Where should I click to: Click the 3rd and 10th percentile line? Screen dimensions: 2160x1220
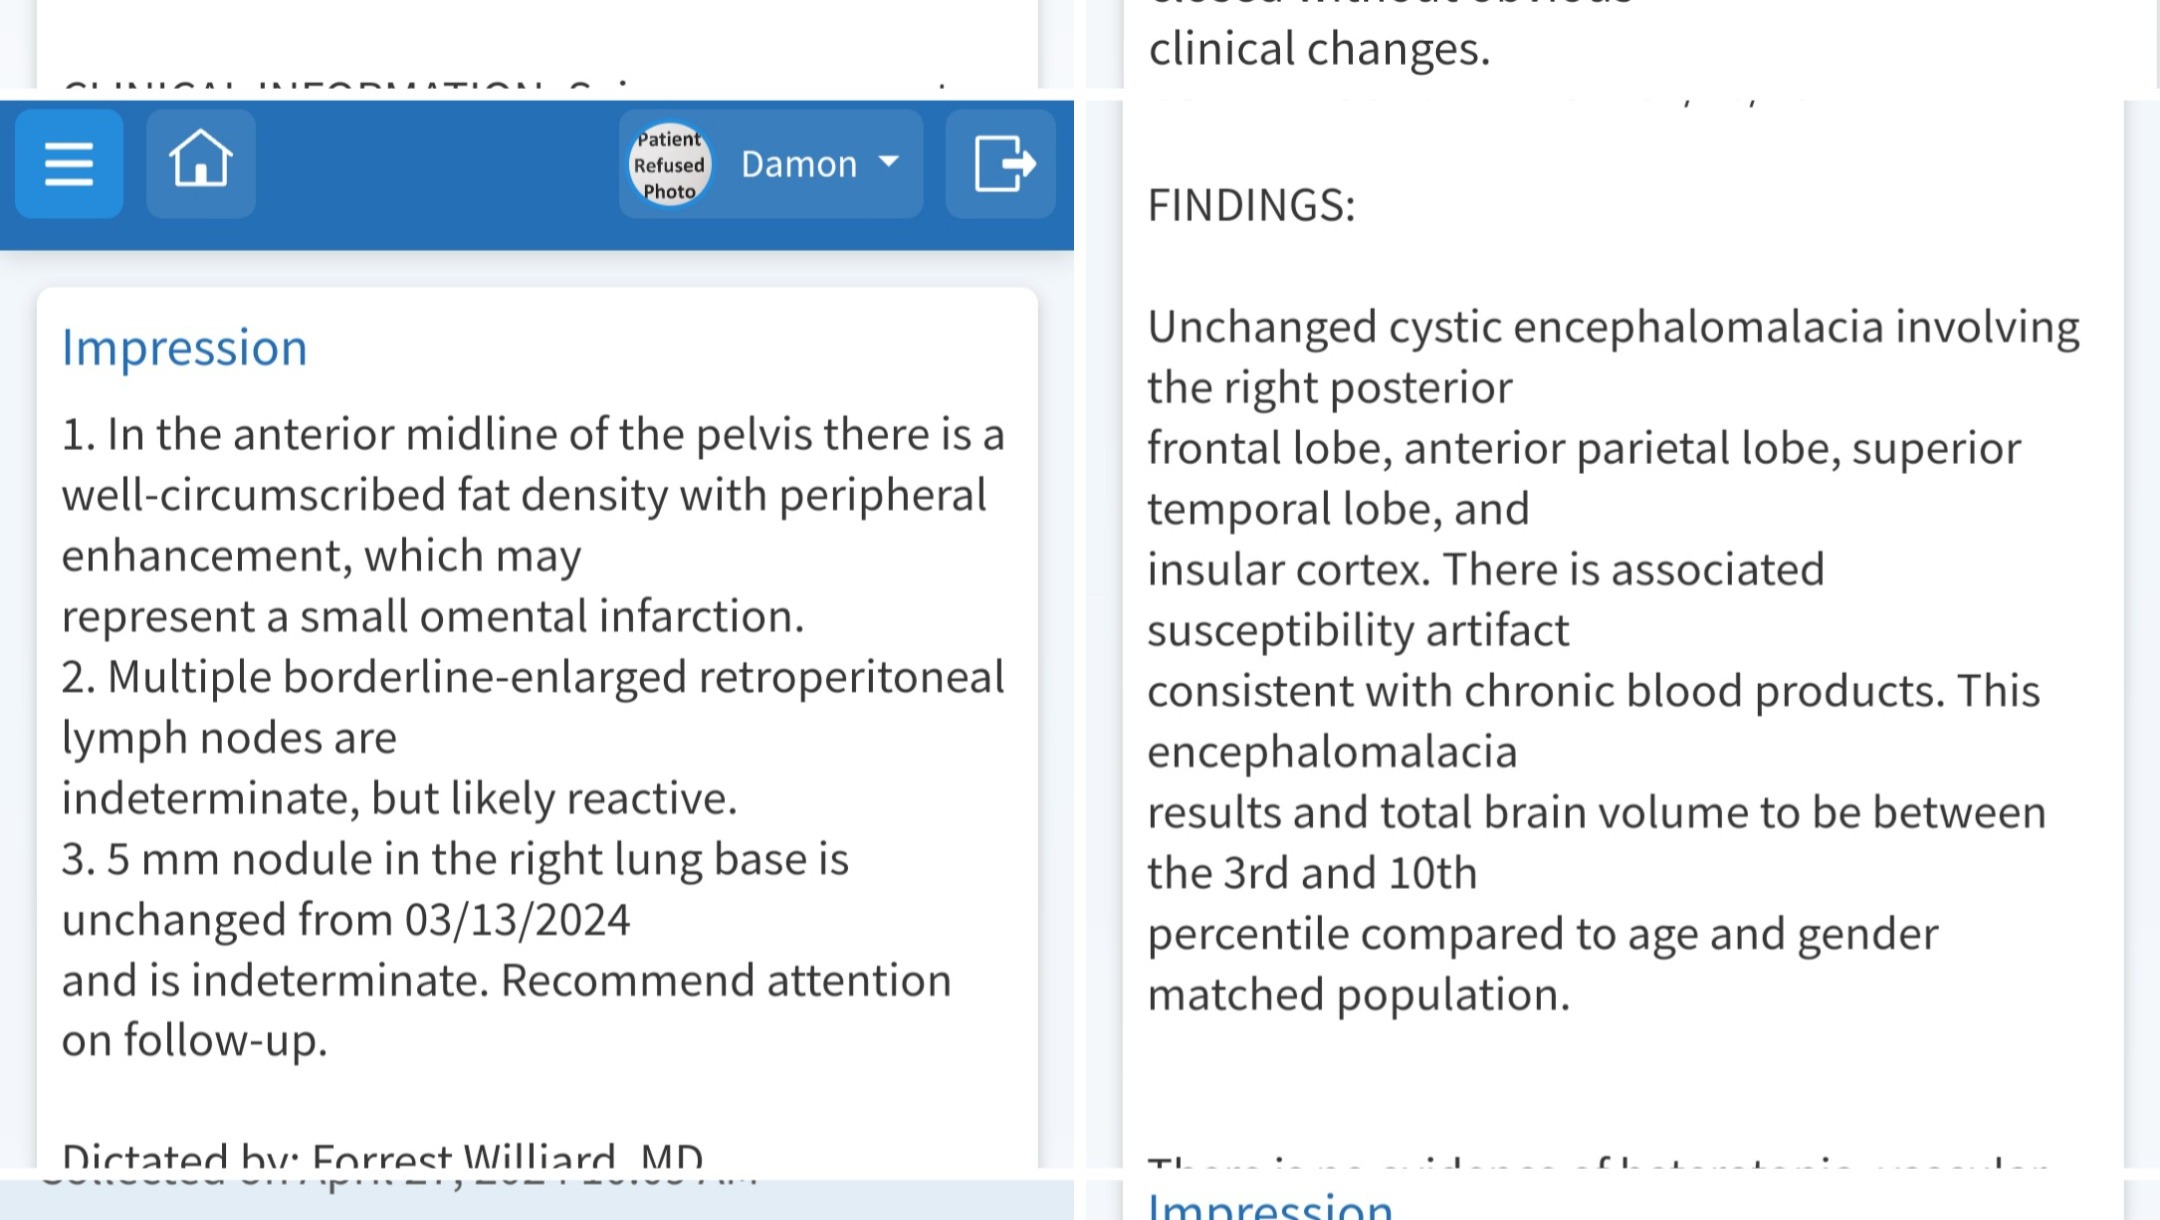pyautogui.click(x=1312, y=873)
